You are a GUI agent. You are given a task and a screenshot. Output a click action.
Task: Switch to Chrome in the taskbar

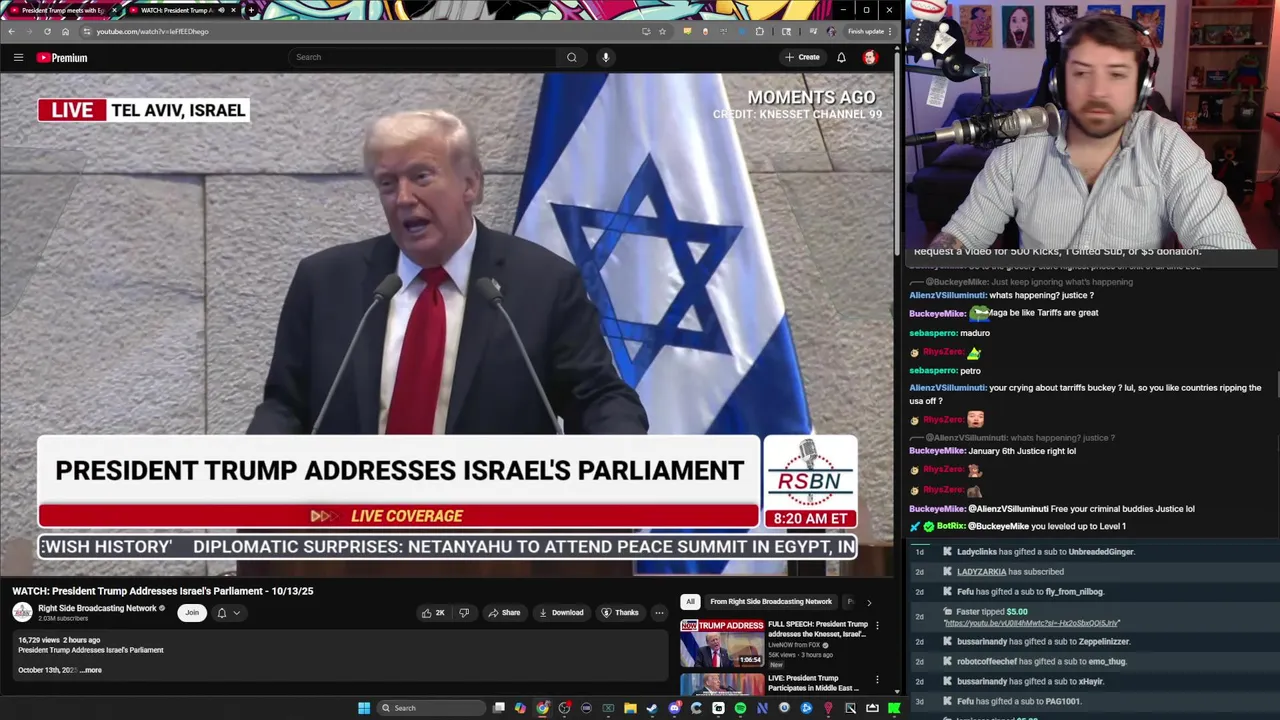(x=542, y=708)
